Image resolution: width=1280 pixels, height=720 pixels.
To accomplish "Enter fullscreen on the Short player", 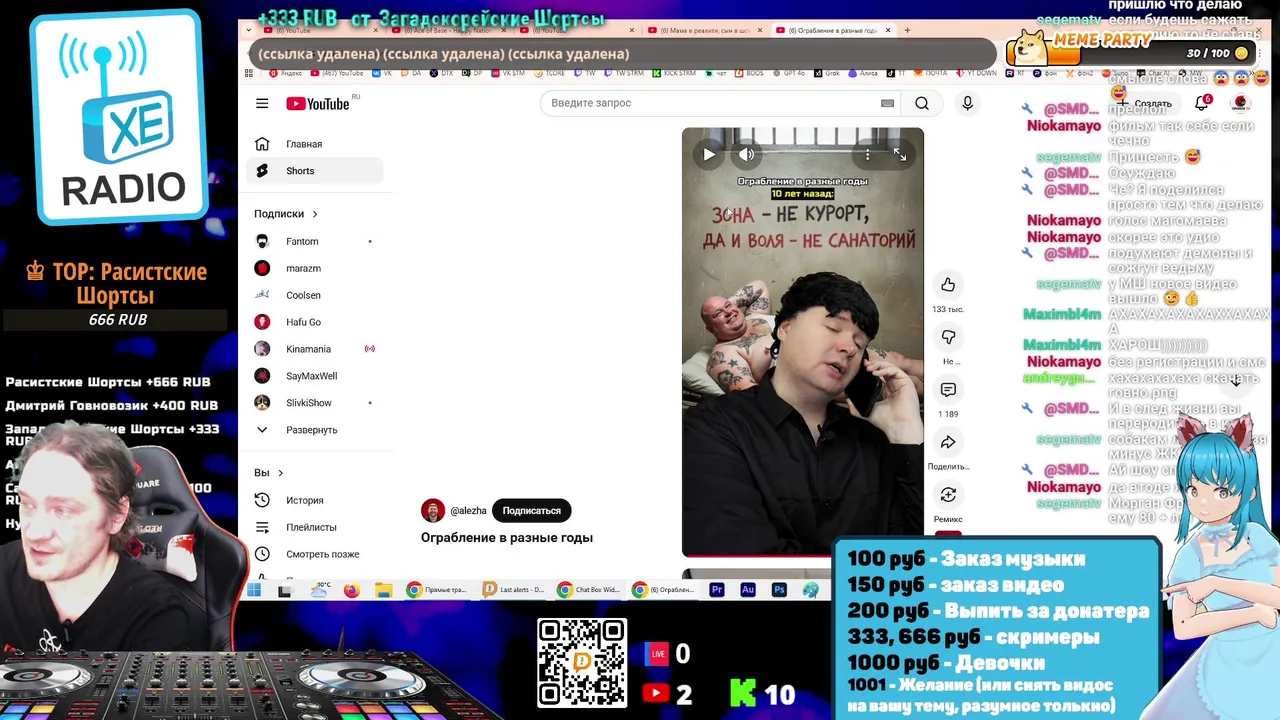I will [x=900, y=154].
